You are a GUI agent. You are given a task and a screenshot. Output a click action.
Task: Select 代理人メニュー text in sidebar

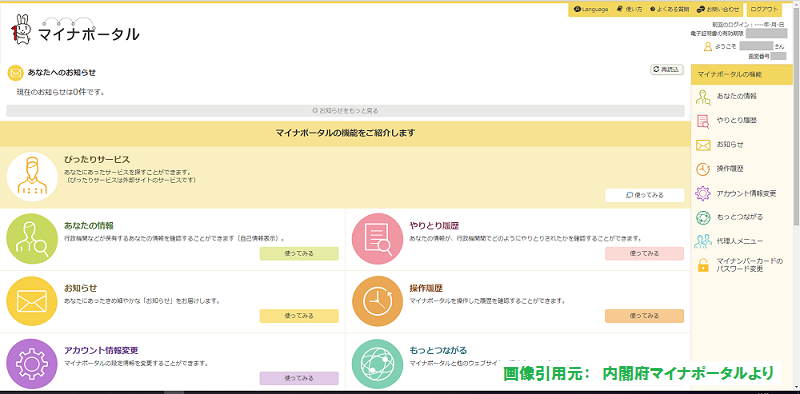pyautogui.click(x=740, y=240)
